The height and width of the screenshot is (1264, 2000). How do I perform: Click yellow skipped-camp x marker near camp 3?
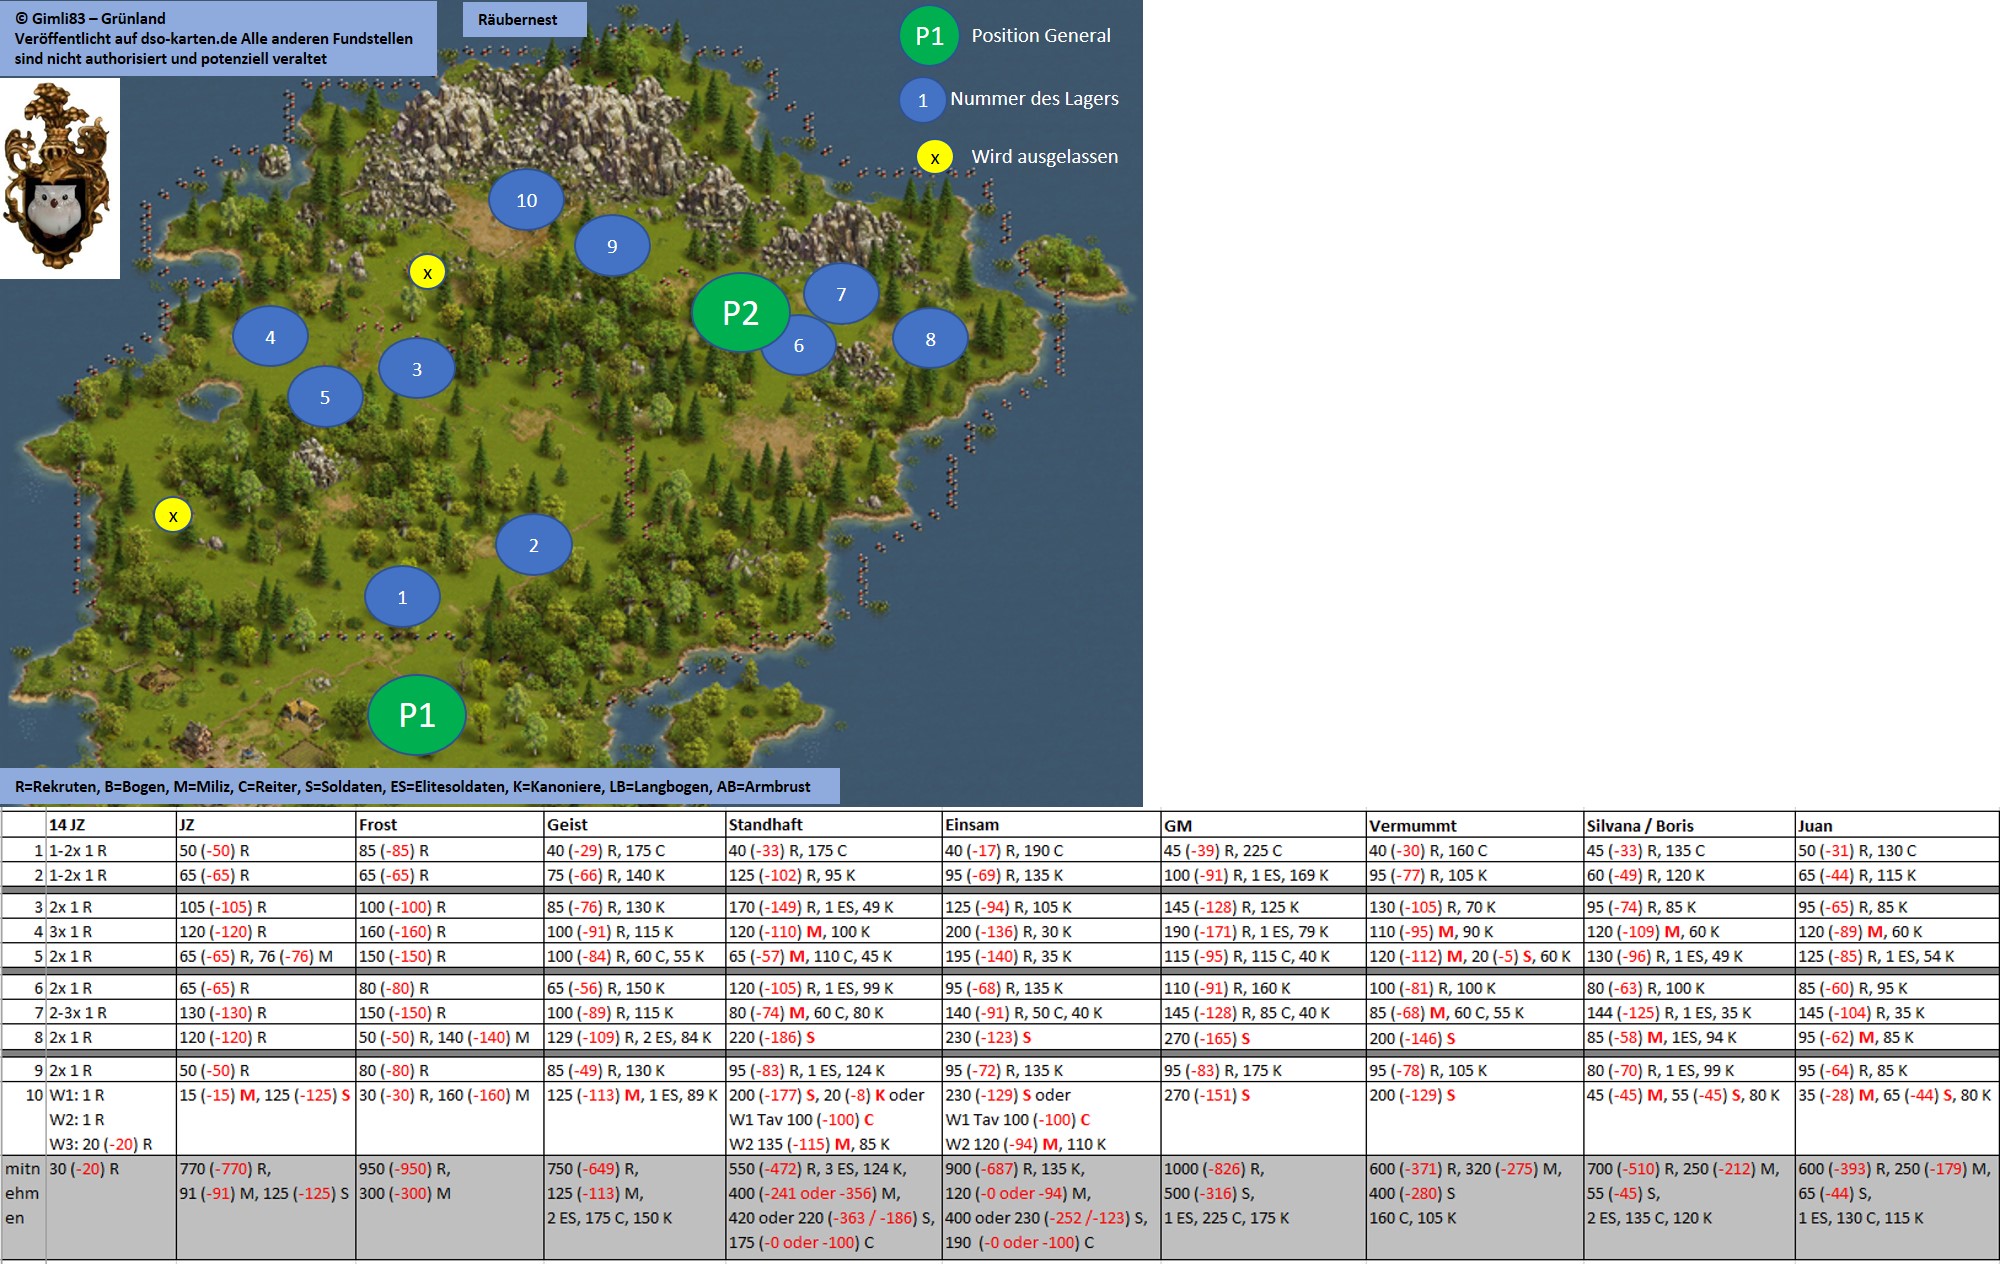pyautogui.click(x=427, y=272)
